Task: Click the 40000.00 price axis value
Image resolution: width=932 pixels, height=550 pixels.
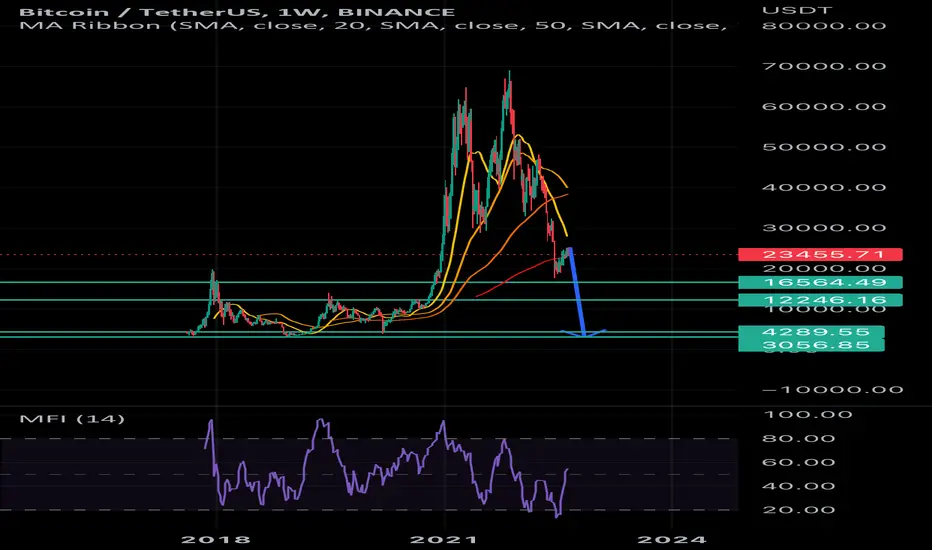Action: tap(824, 187)
